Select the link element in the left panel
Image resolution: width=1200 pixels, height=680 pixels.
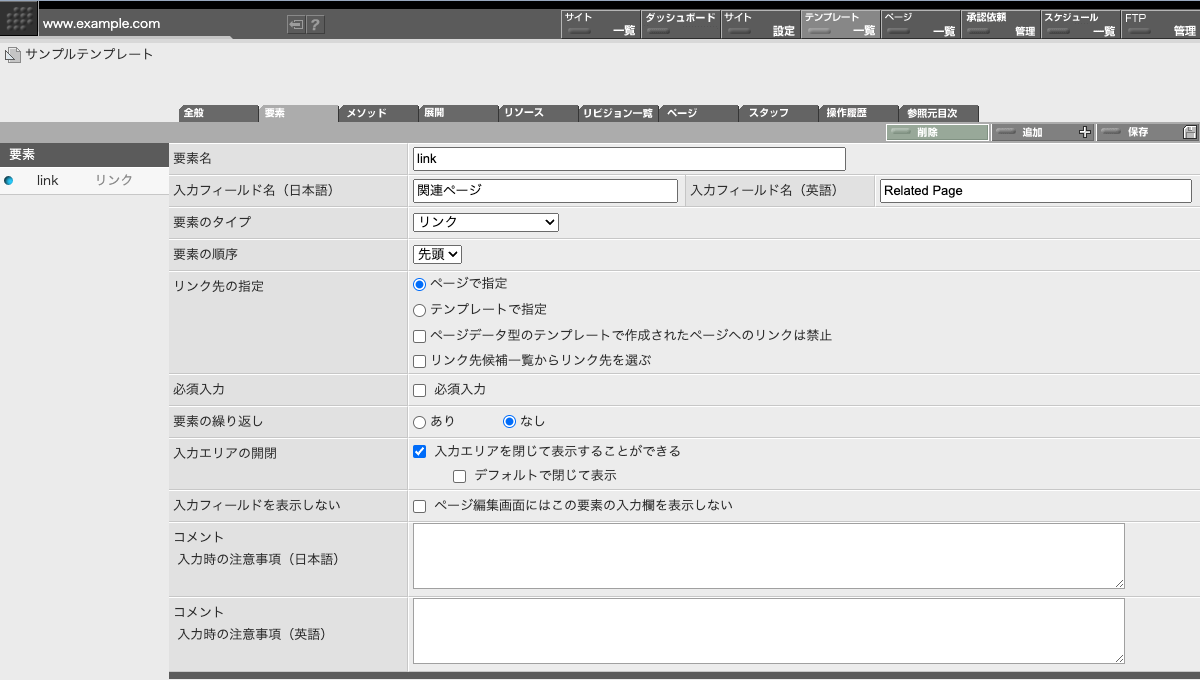point(47,180)
